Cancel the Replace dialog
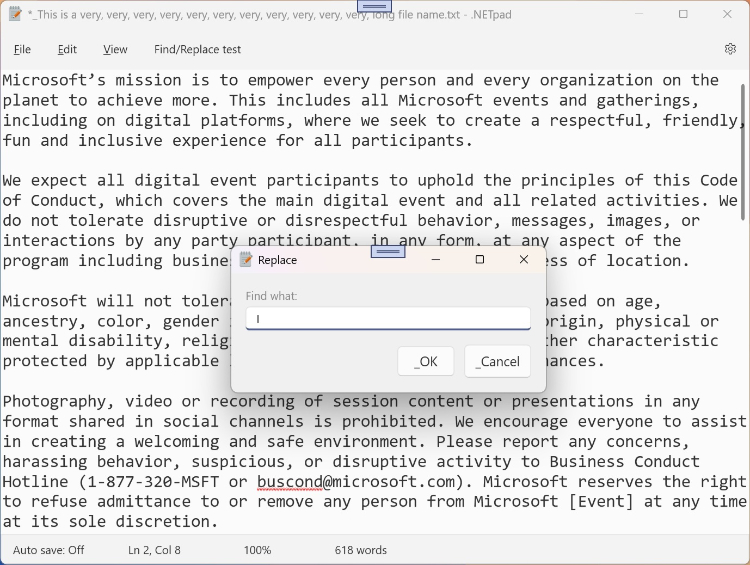Image resolution: width=750 pixels, height=565 pixels. point(497,361)
